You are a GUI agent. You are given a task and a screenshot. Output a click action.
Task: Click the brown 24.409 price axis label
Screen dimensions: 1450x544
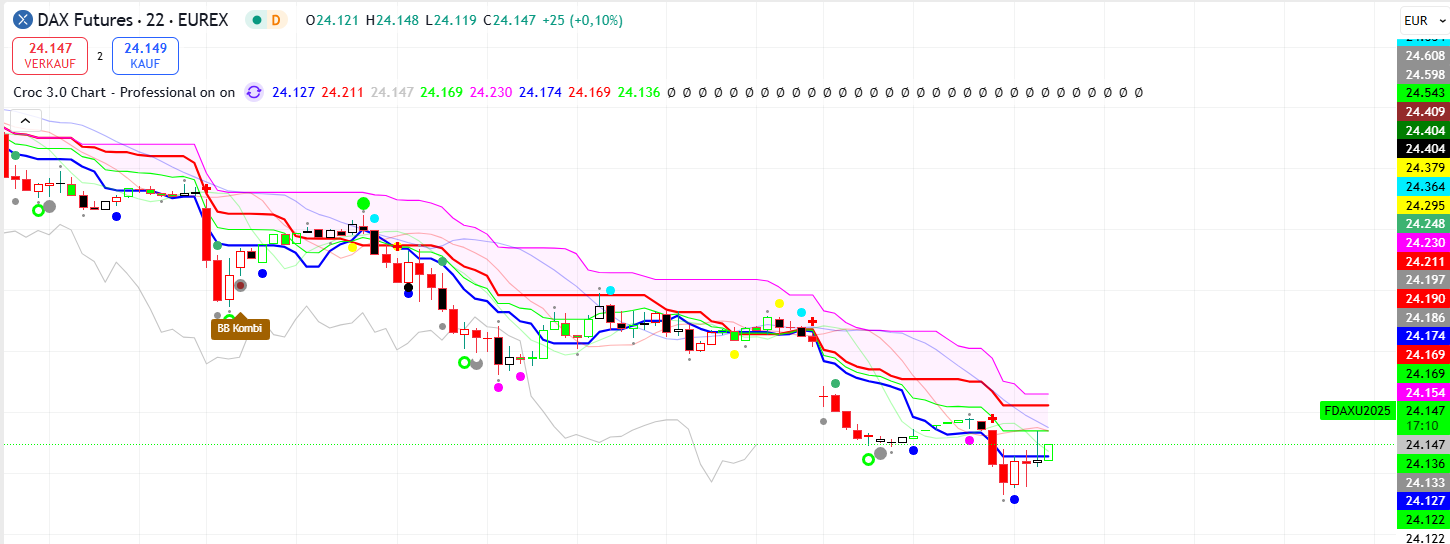tap(1424, 111)
